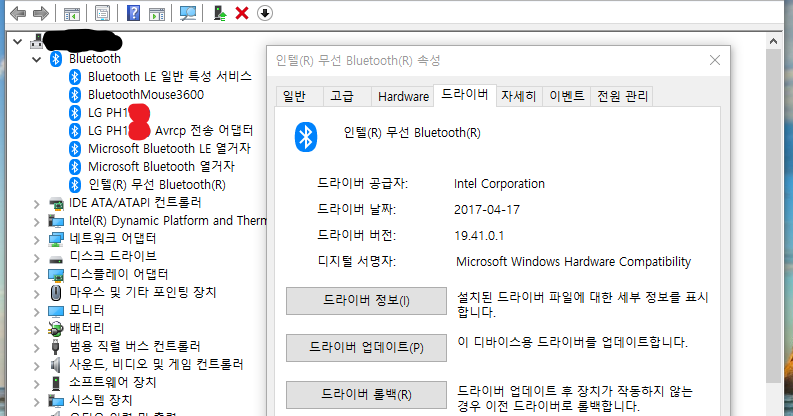Click the disable device down-arrow icon
793x416 pixels.
click(265, 13)
